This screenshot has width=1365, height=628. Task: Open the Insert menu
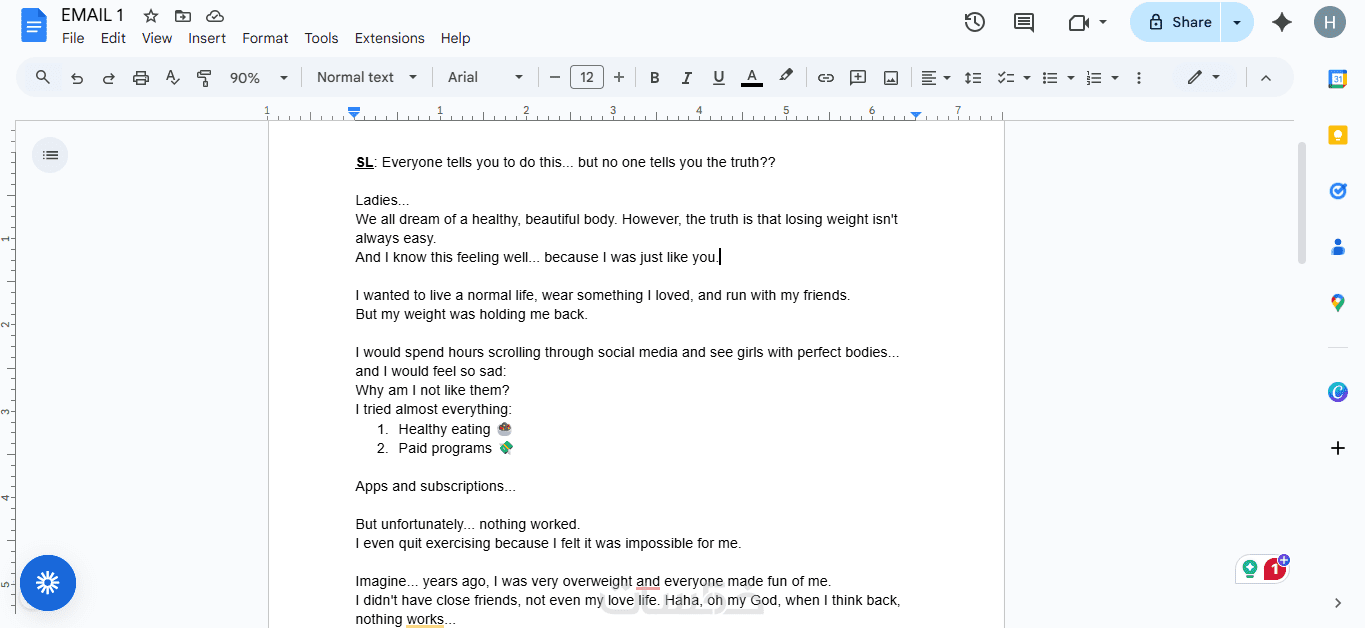(x=207, y=38)
